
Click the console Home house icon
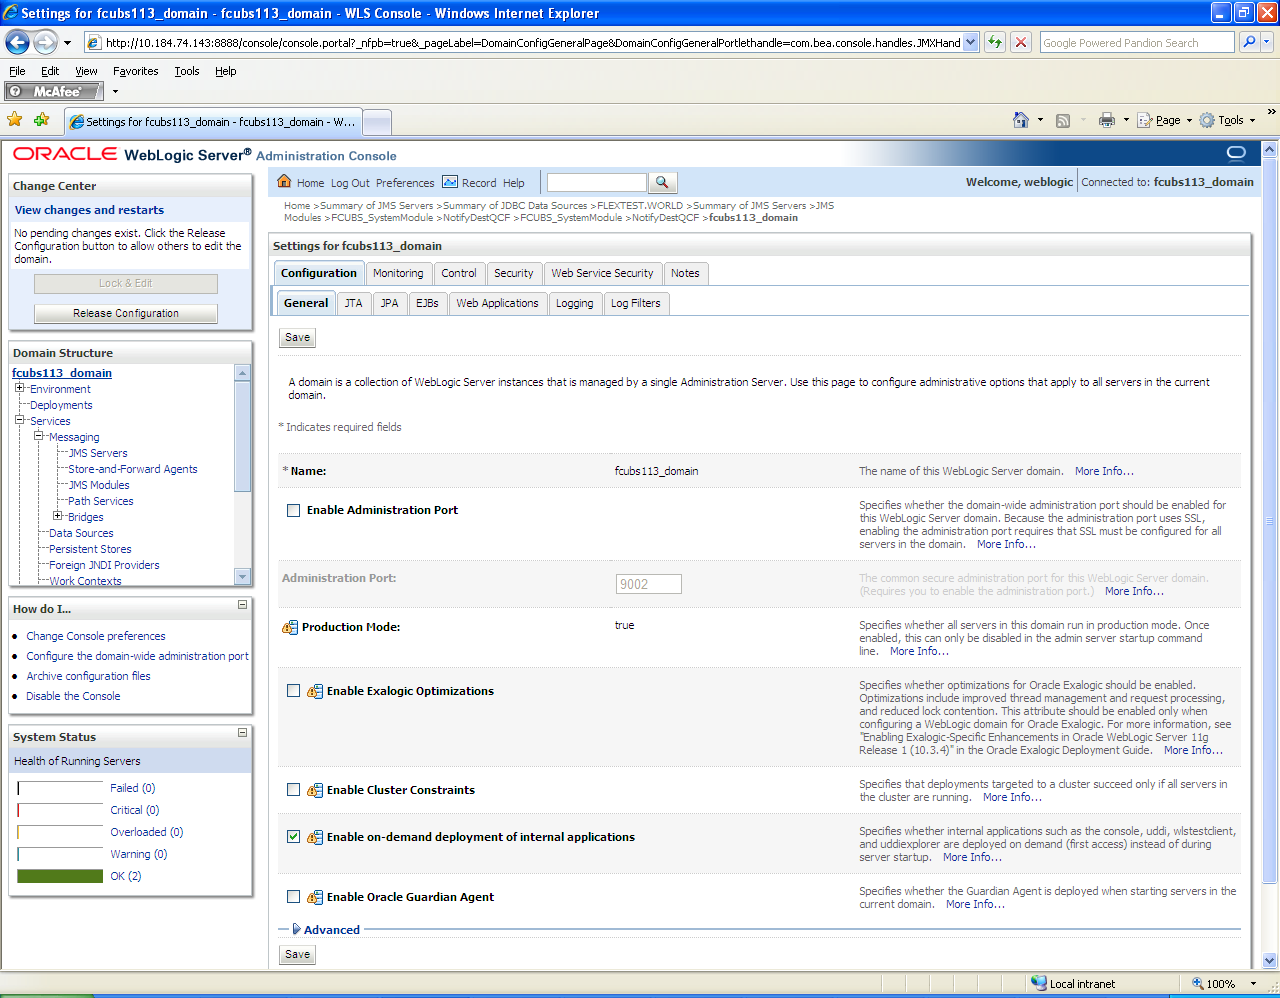[x=284, y=181]
